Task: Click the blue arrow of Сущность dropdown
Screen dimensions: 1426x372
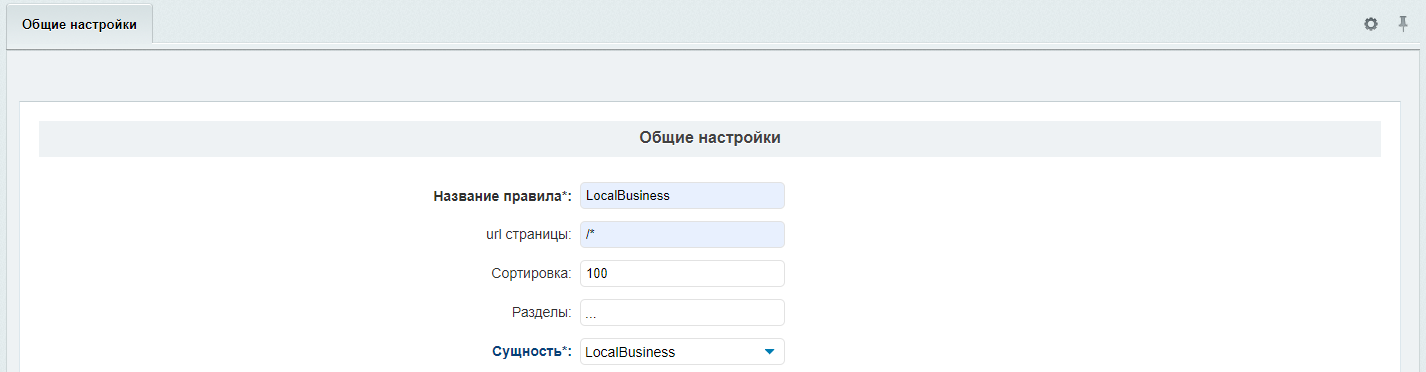Action: click(x=769, y=352)
